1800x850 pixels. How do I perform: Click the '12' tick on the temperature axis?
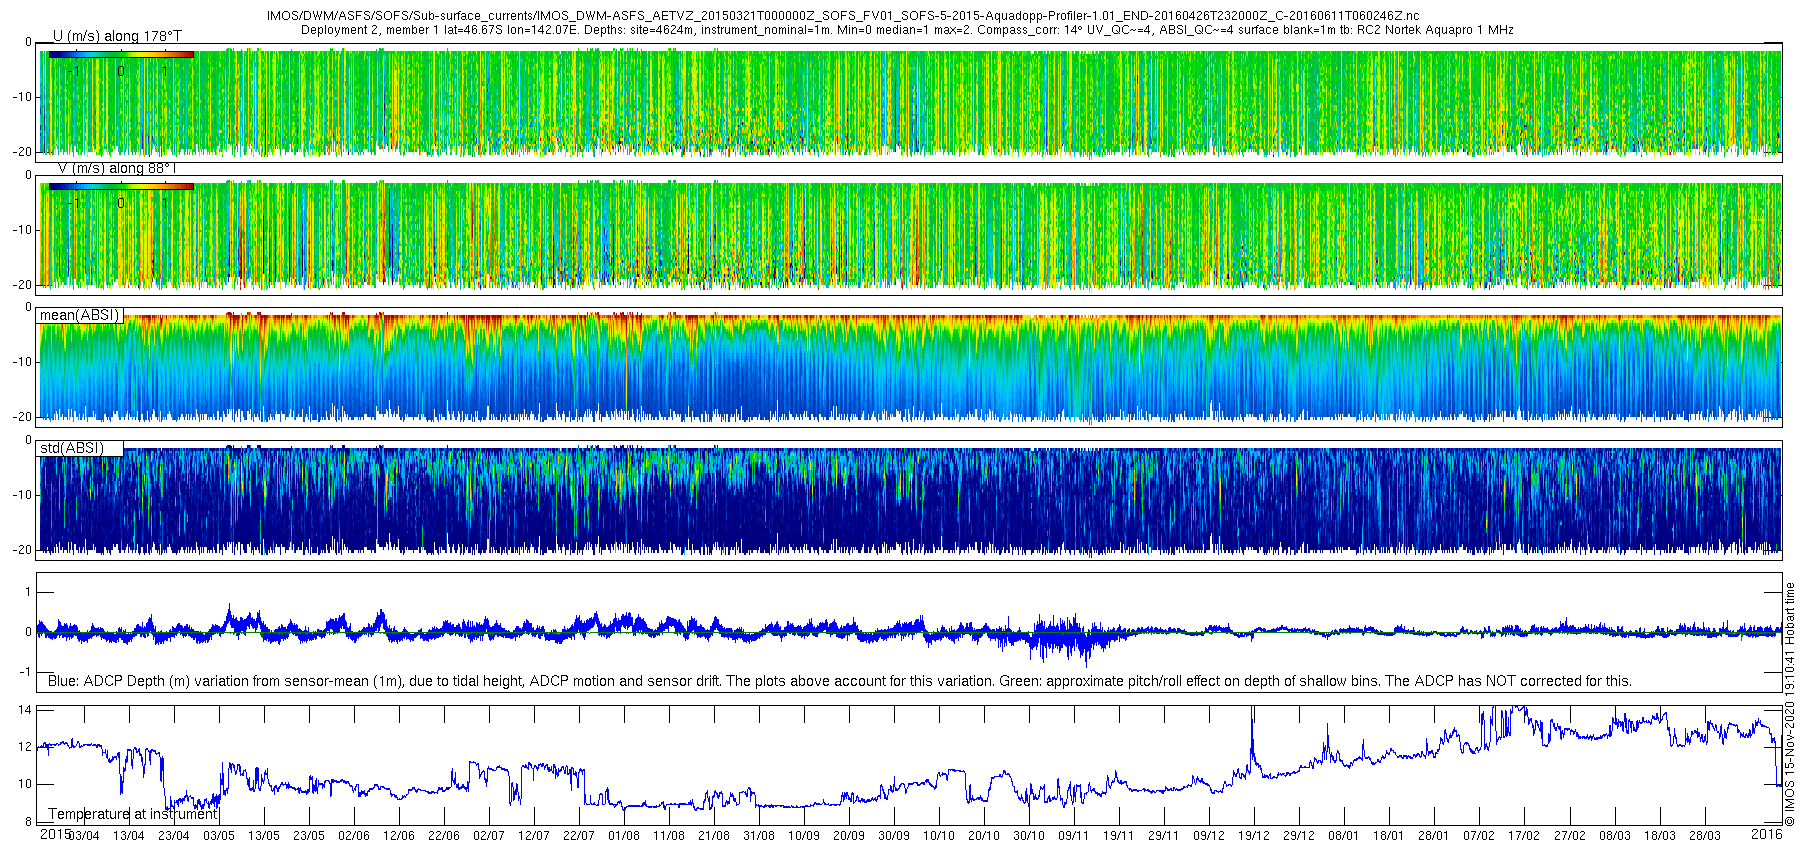26,747
